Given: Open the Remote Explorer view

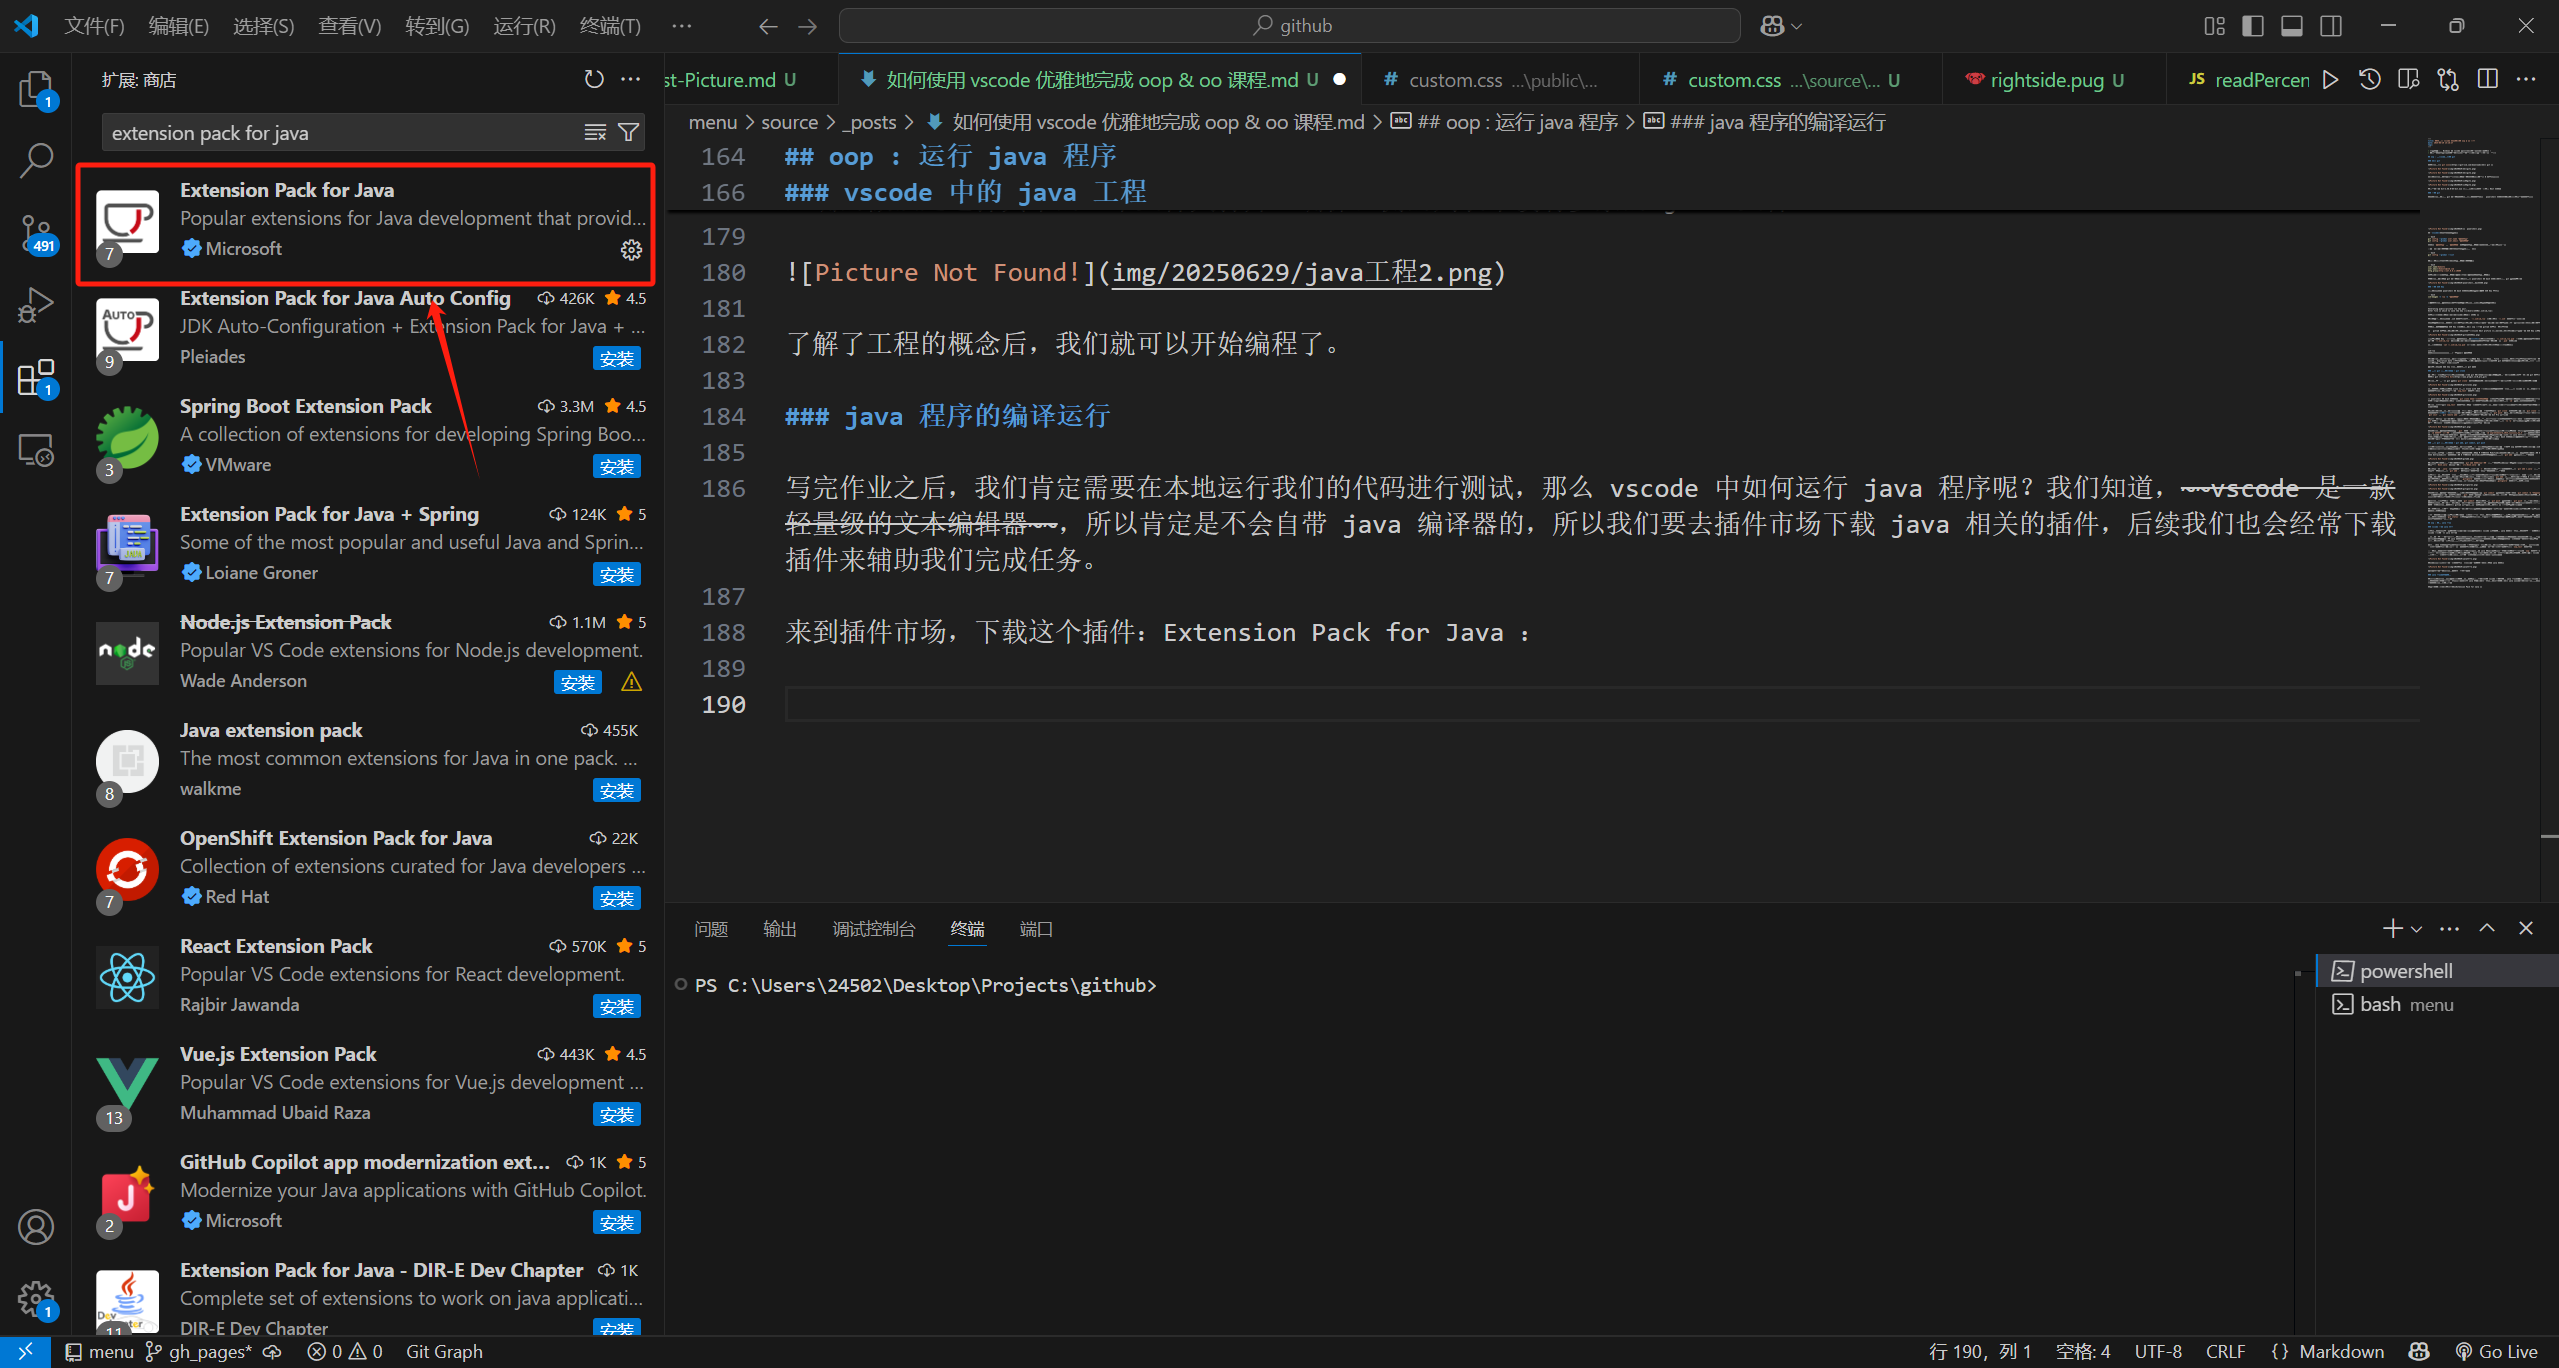Looking at the screenshot, I should click(36, 451).
